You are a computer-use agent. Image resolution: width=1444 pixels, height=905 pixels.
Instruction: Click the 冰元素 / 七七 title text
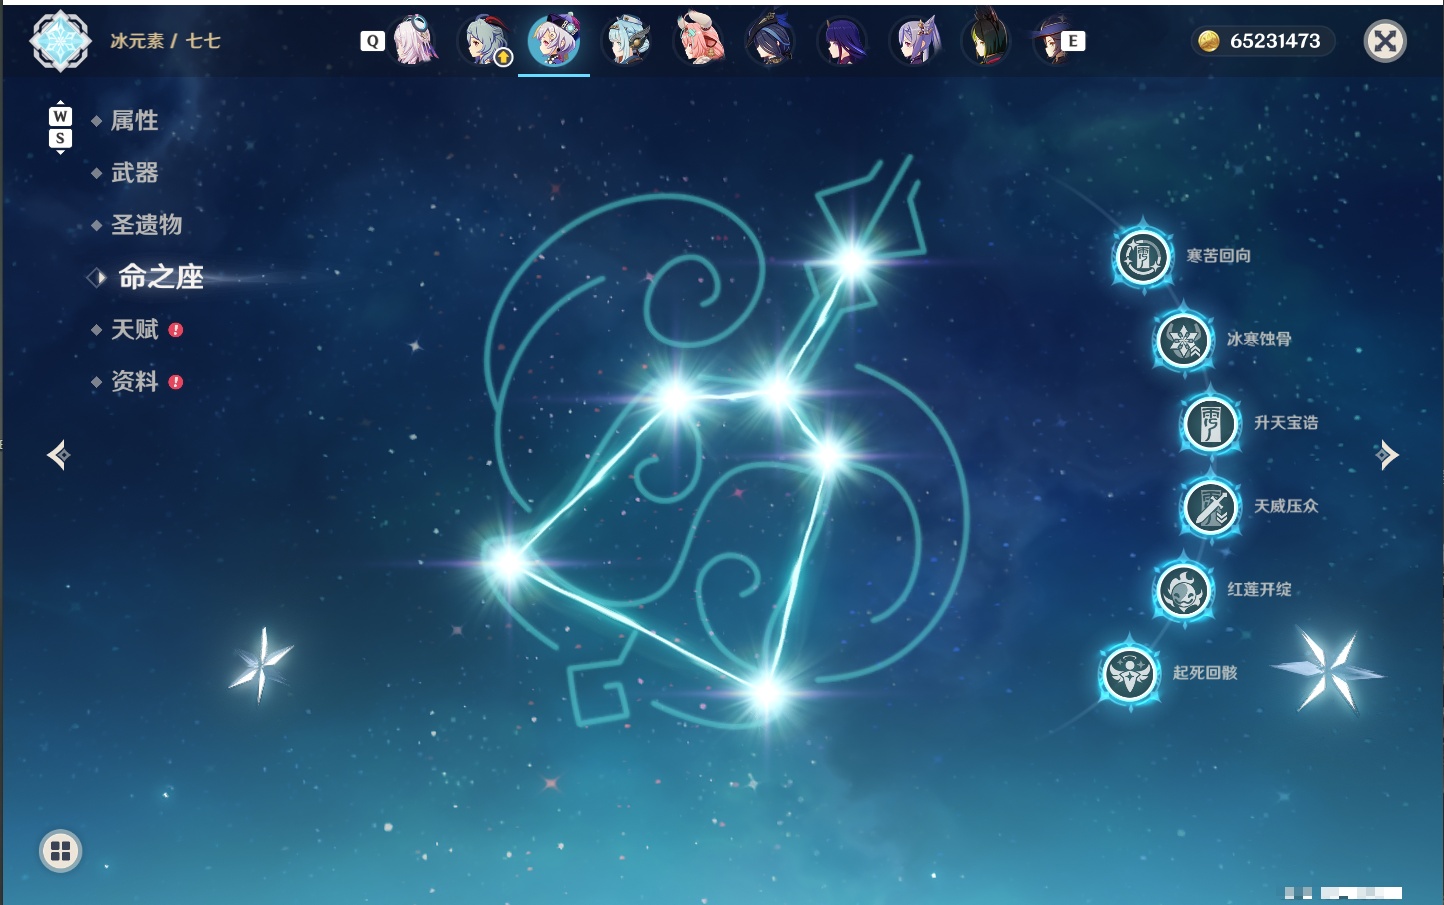pyautogui.click(x=165, y=41)
